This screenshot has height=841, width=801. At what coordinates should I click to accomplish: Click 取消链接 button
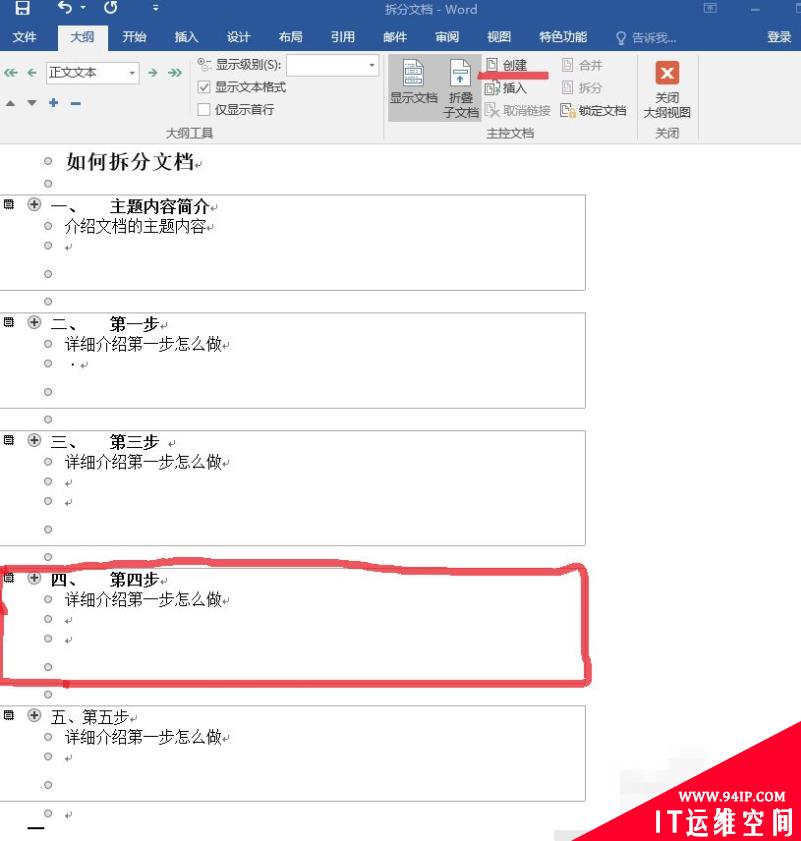(518, 110)
